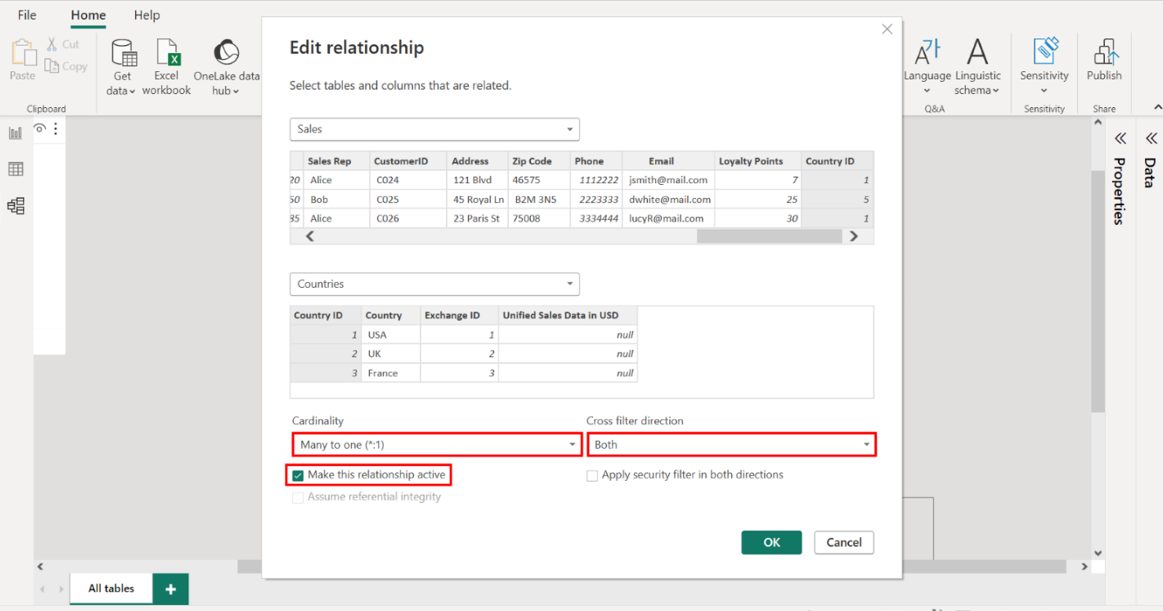Screen dimensions: 1163x611
Task: Expand the Properties pane chevron
Action: (1120, 138)
